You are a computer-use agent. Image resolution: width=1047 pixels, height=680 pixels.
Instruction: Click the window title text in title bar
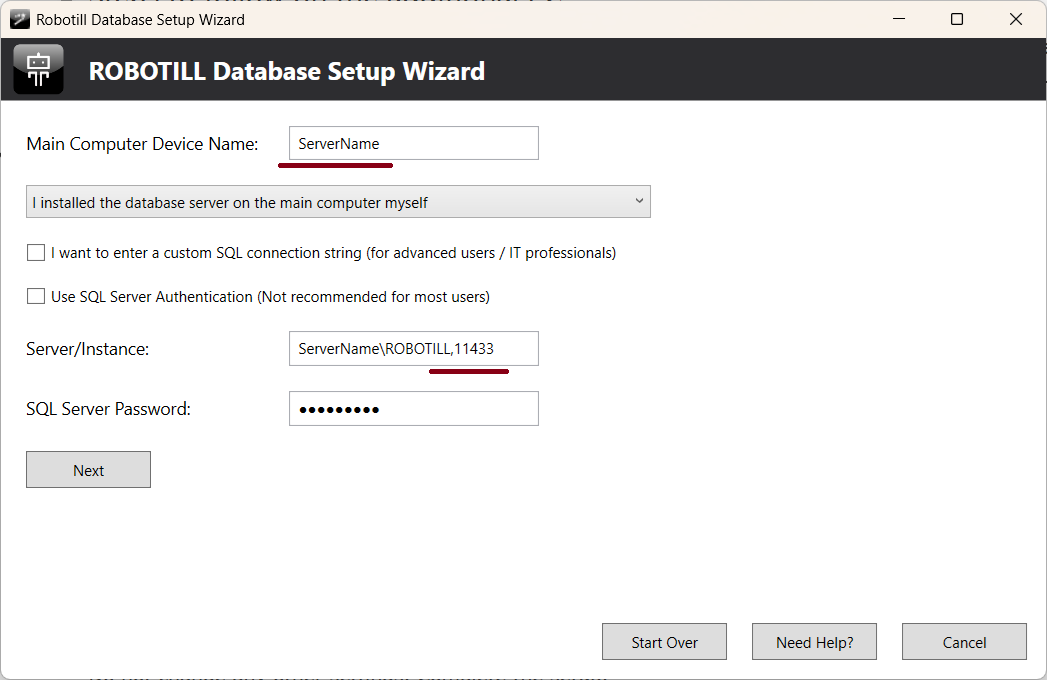140,19
